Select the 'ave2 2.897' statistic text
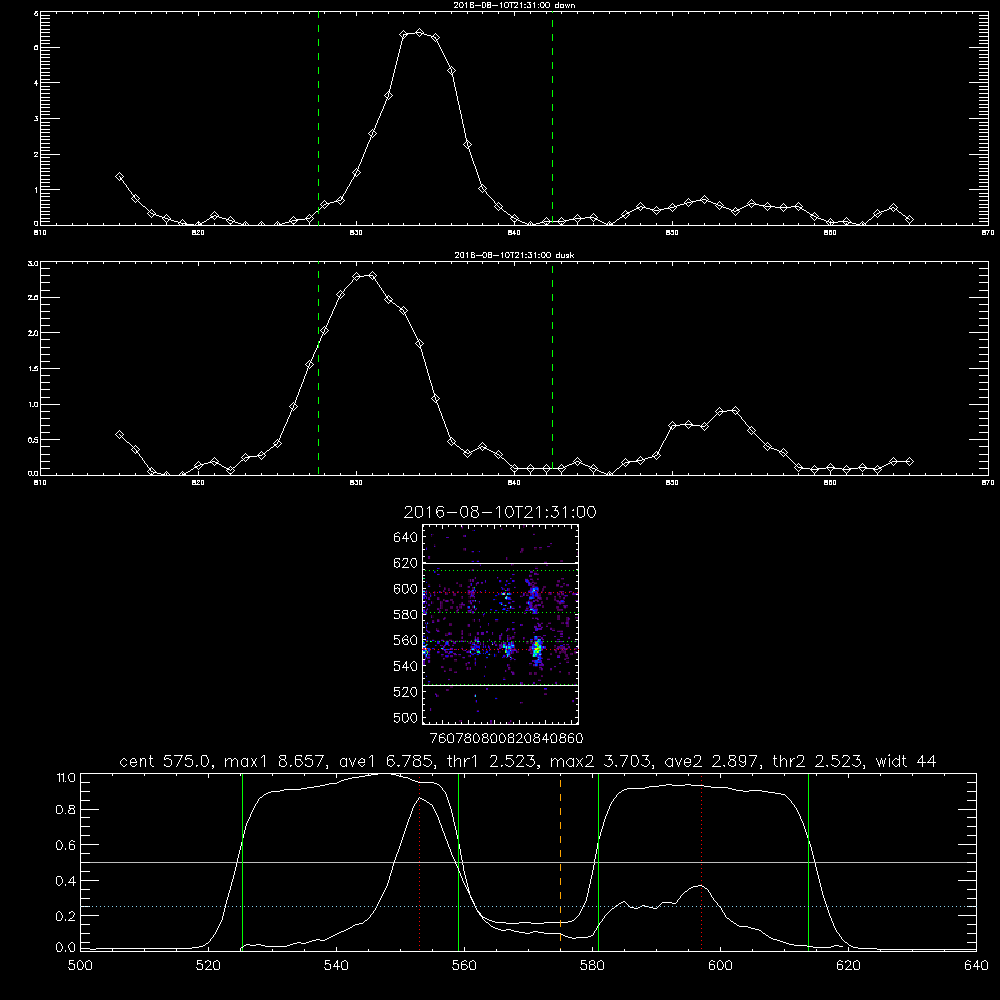 pos(712,761)
